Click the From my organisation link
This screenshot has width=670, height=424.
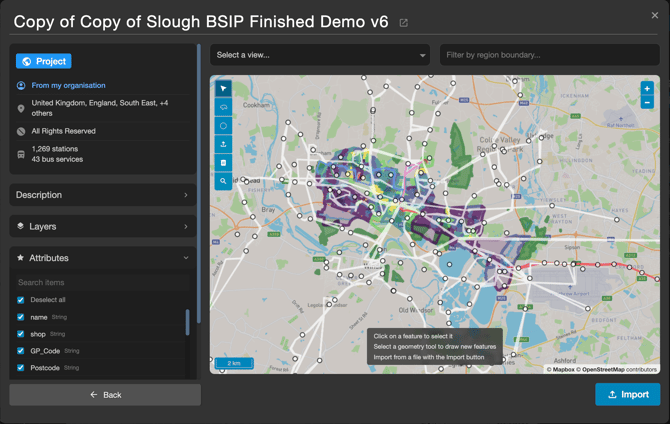point(68,85)
